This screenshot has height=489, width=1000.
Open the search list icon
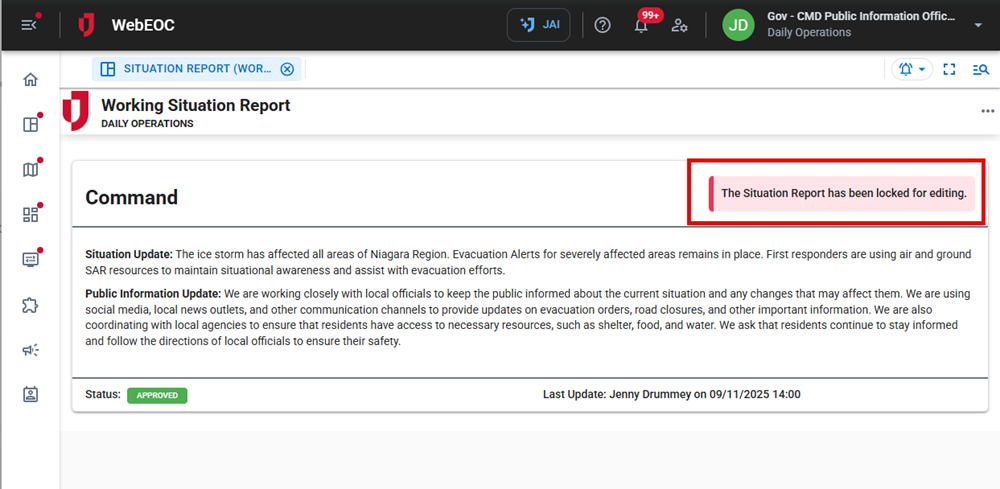980,69
